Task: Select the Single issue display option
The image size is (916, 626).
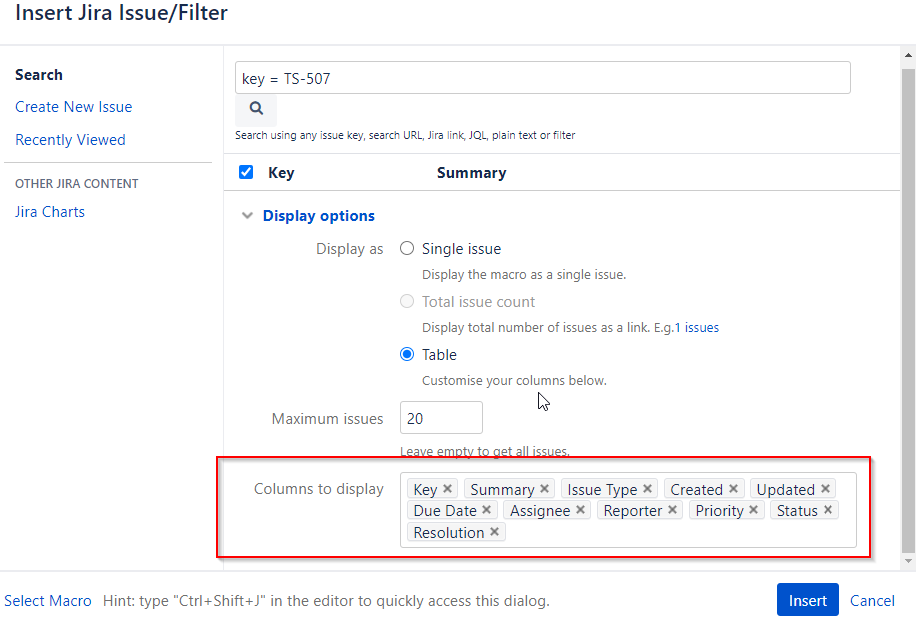Action: pyautogui.click(x=407, y=248)
